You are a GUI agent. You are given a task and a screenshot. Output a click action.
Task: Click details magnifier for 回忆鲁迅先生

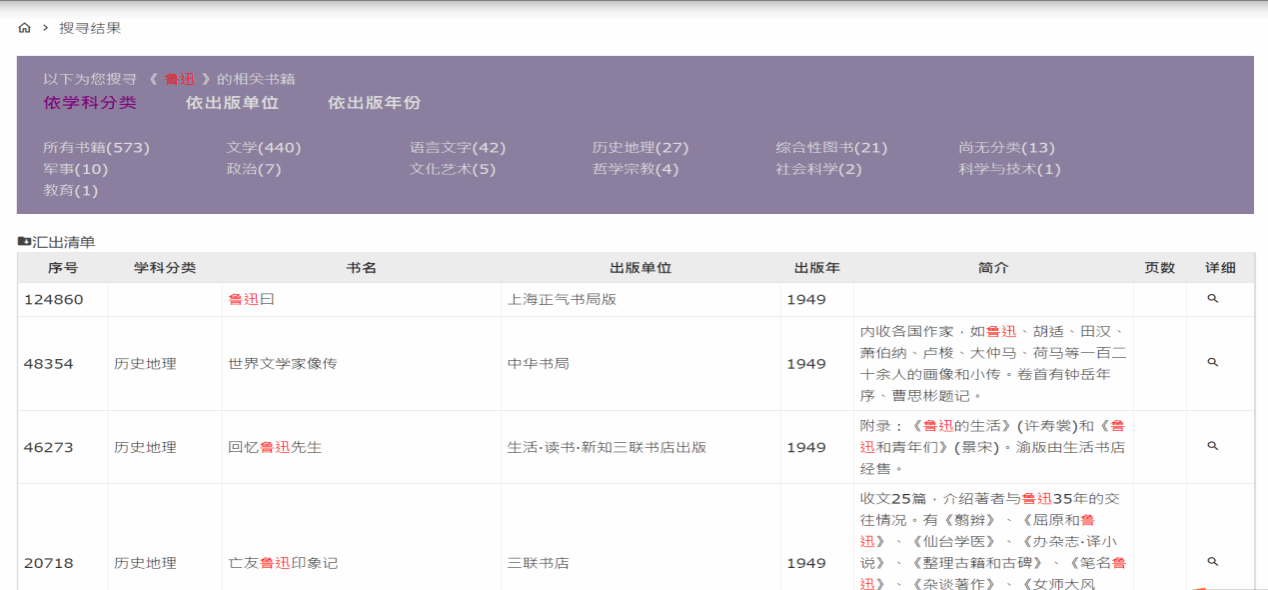tap(1213, 447)
